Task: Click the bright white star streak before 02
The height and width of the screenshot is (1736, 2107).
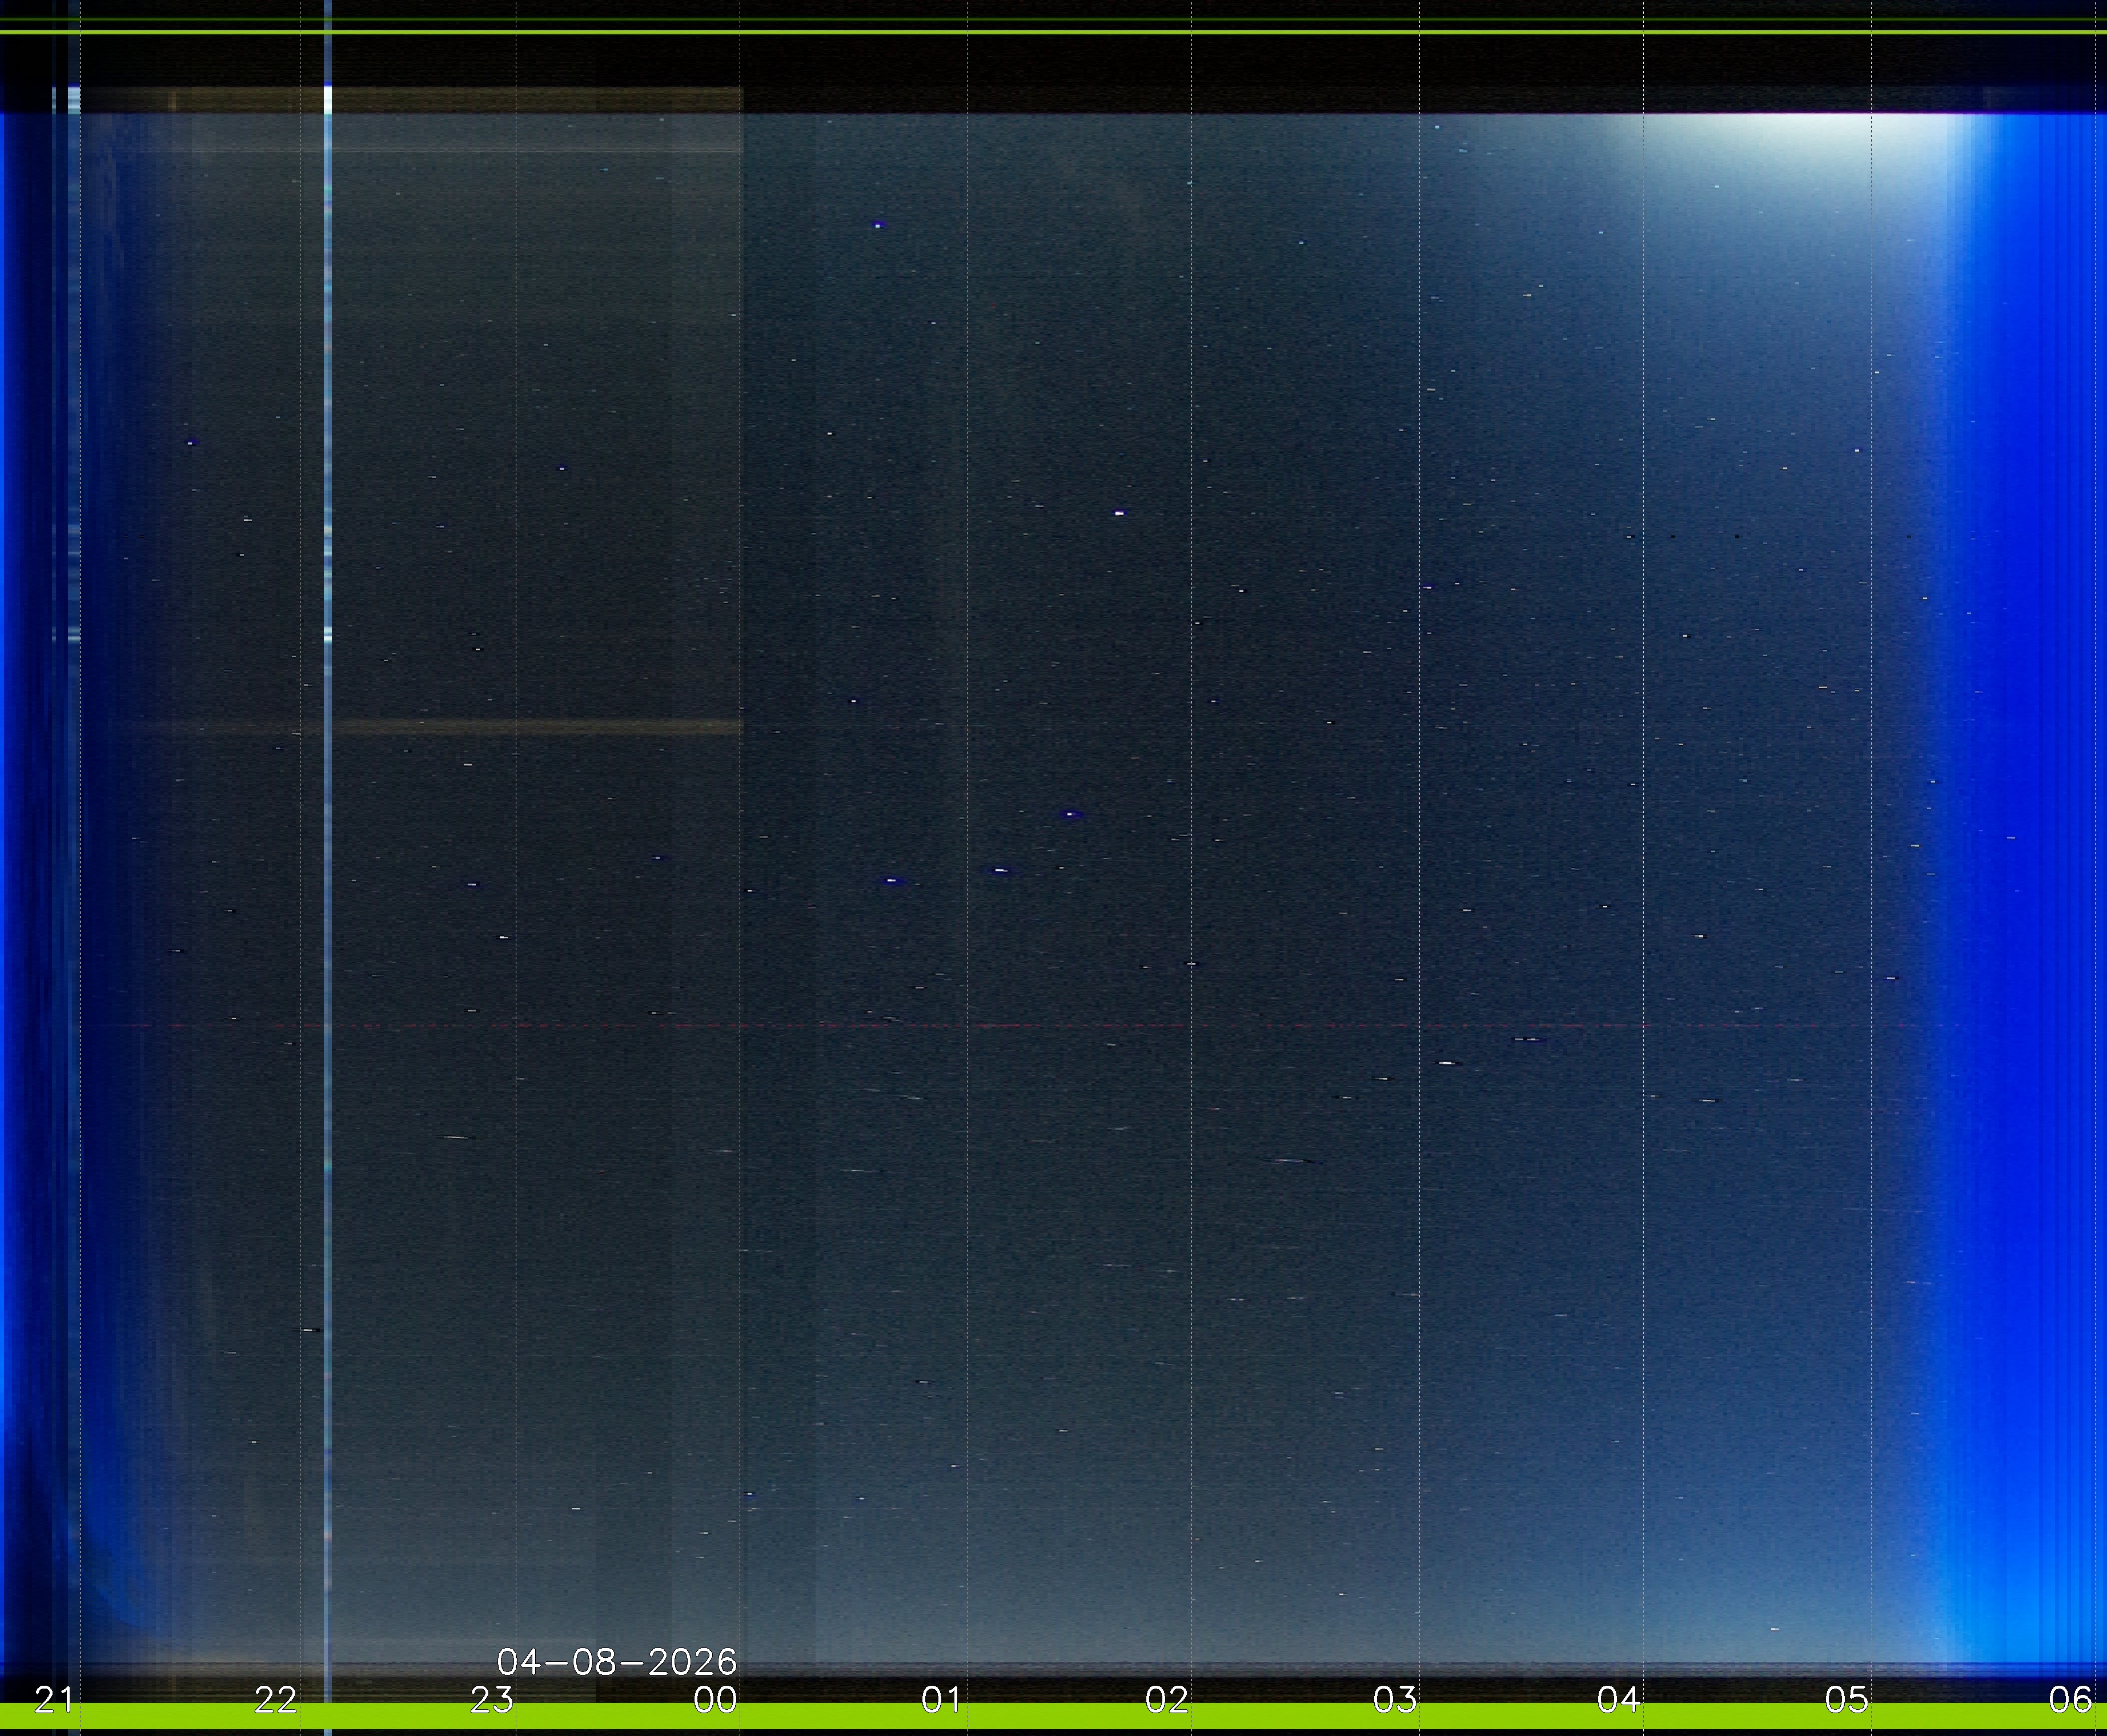Action: (x=1119, y=513)
